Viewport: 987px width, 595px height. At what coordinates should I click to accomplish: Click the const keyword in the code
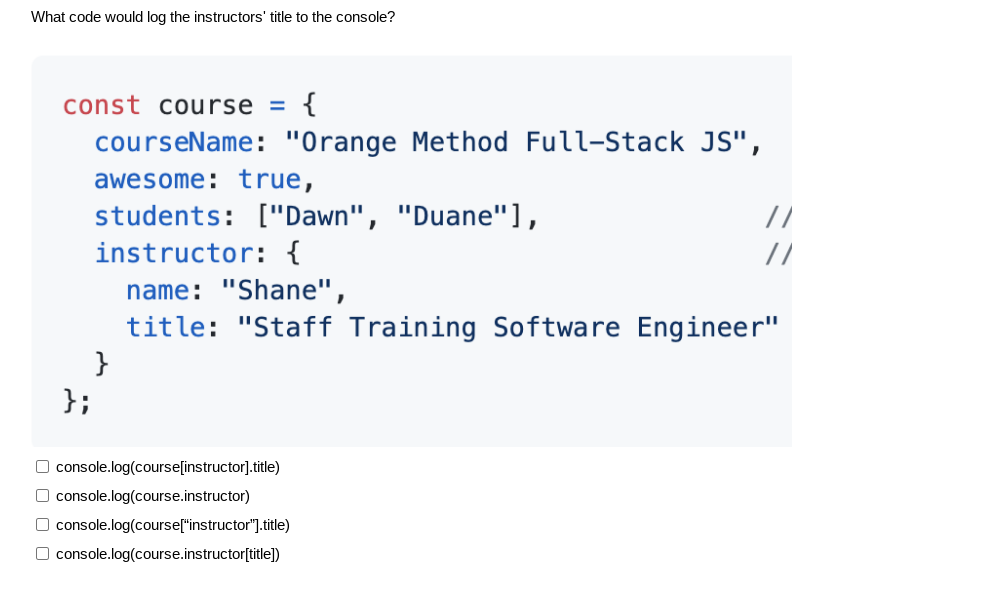point(101,104)
